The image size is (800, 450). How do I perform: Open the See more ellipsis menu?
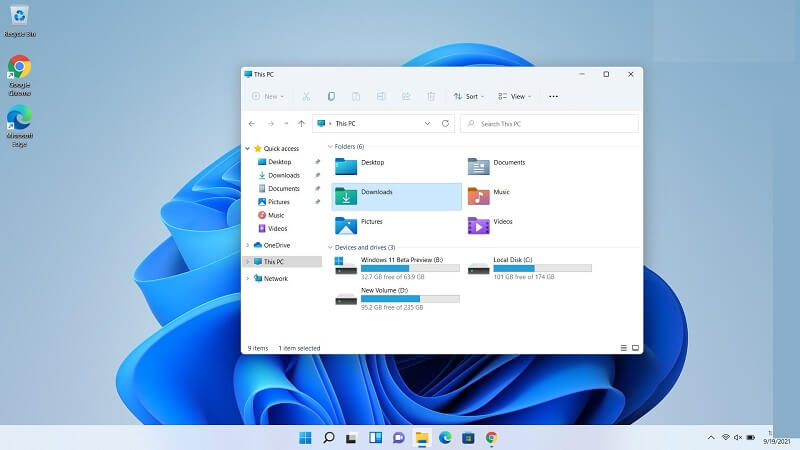pos(553,97)
